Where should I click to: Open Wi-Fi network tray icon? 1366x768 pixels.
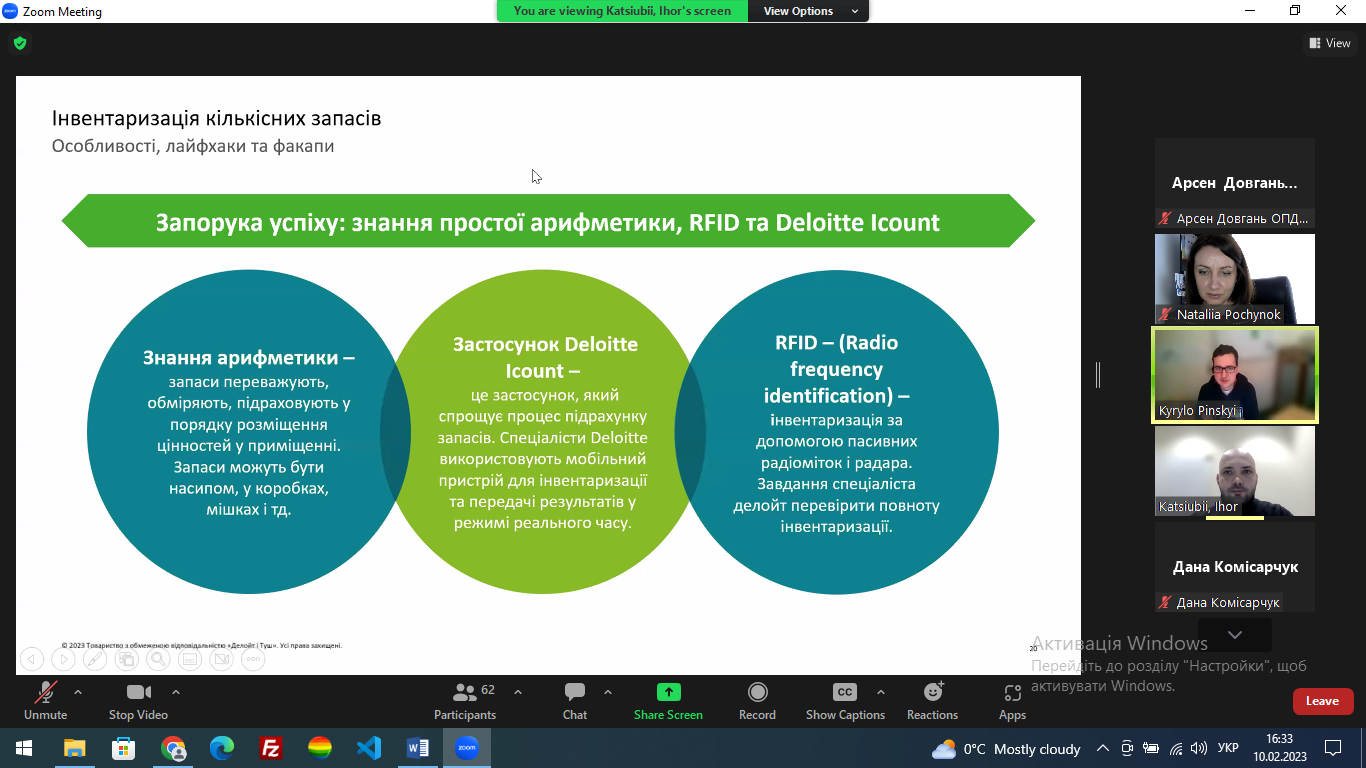[1175, 748]
